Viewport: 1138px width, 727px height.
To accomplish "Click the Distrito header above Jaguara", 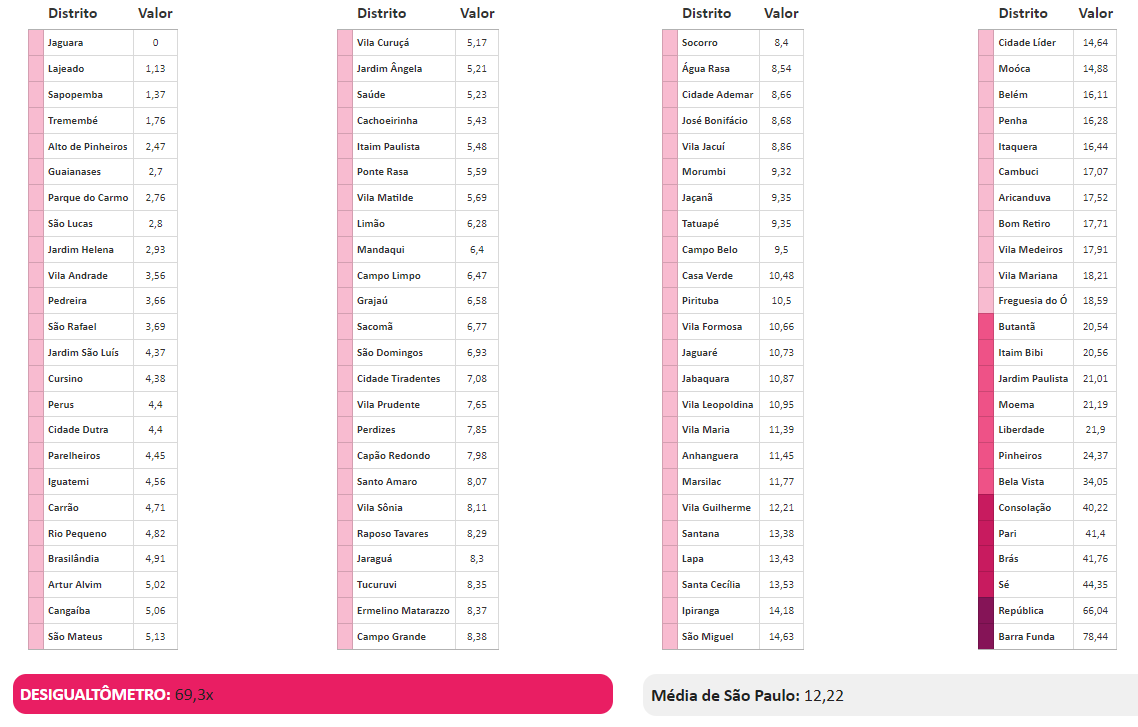I will pyautogui.click(x=72, y=14).
